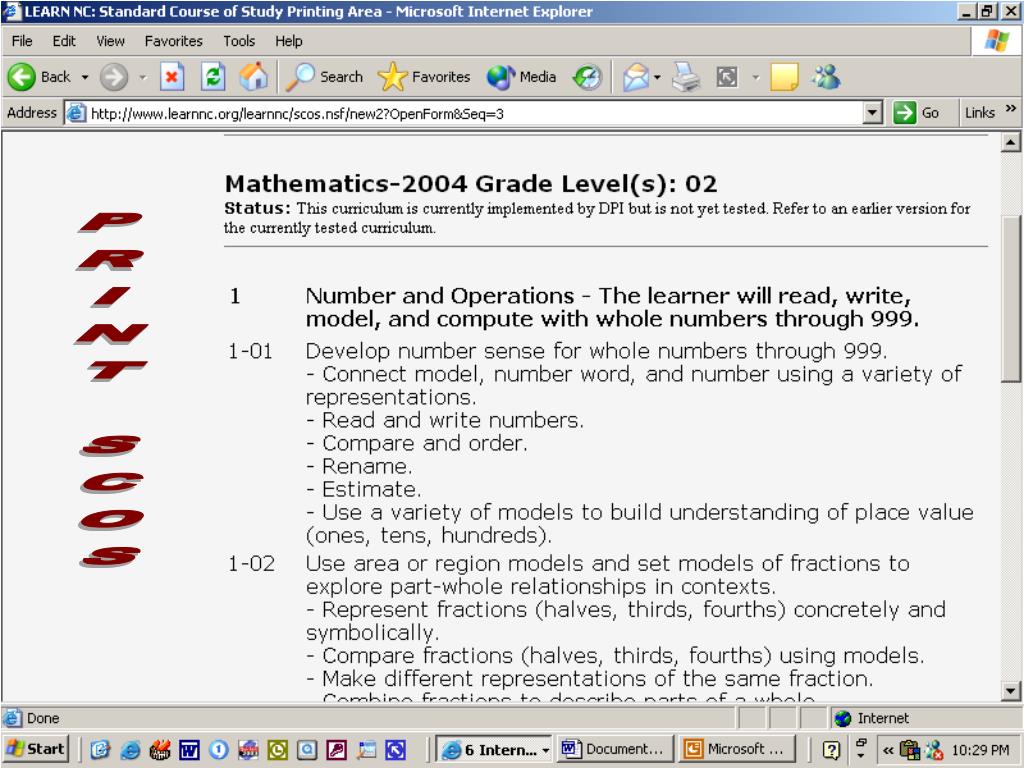Click the help question mark tray icon

tap(831, 750)
